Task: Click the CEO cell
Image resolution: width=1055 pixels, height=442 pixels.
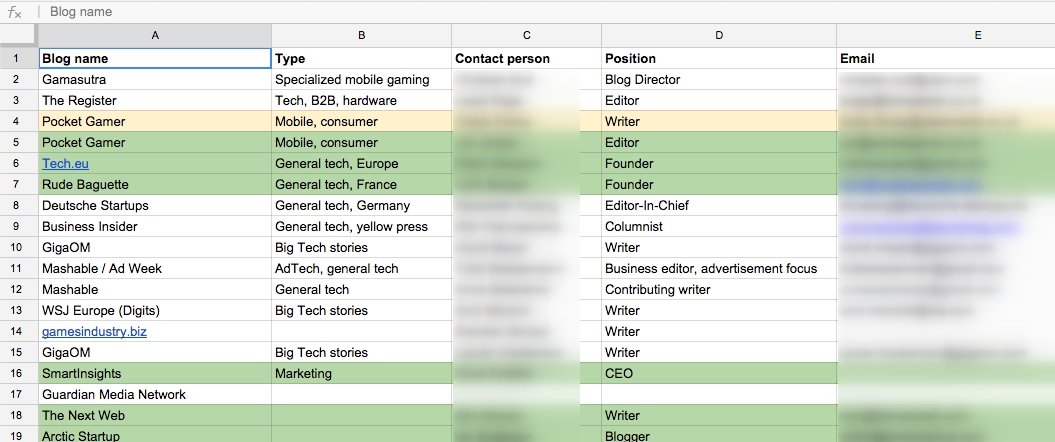Action: coord(719,373)
